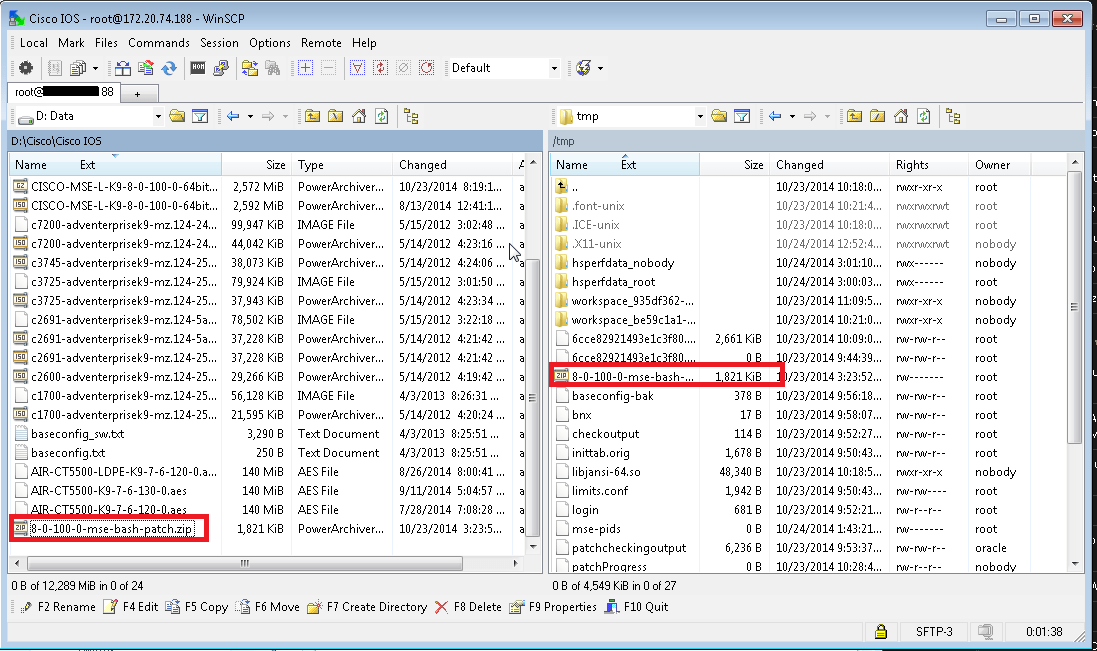Open a new session tab with the plus button
The width and height of the screenshot is (1097, 651).
[137, 91]
